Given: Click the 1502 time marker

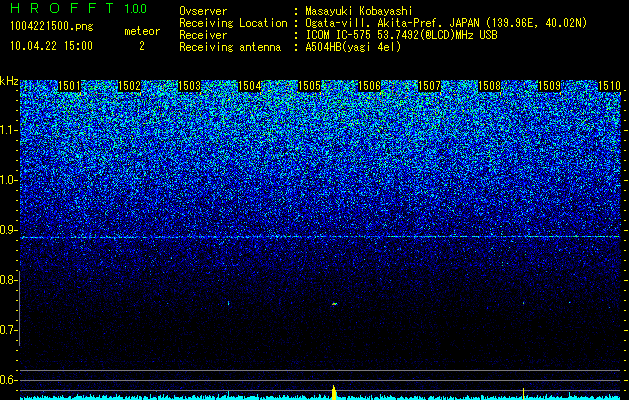Looking at the screenshot, I should [x=130, y=86].
